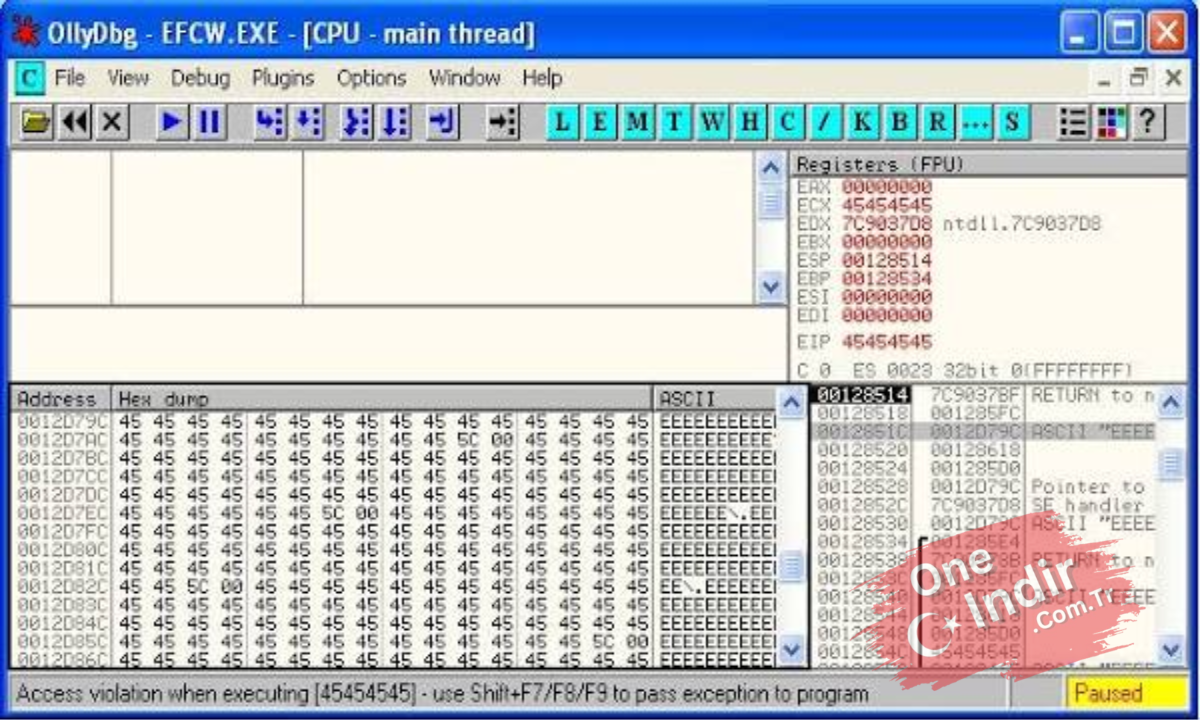The image size is (1200, 720).
Task: Pause execution with the pause icon
Action: point(209,122)
